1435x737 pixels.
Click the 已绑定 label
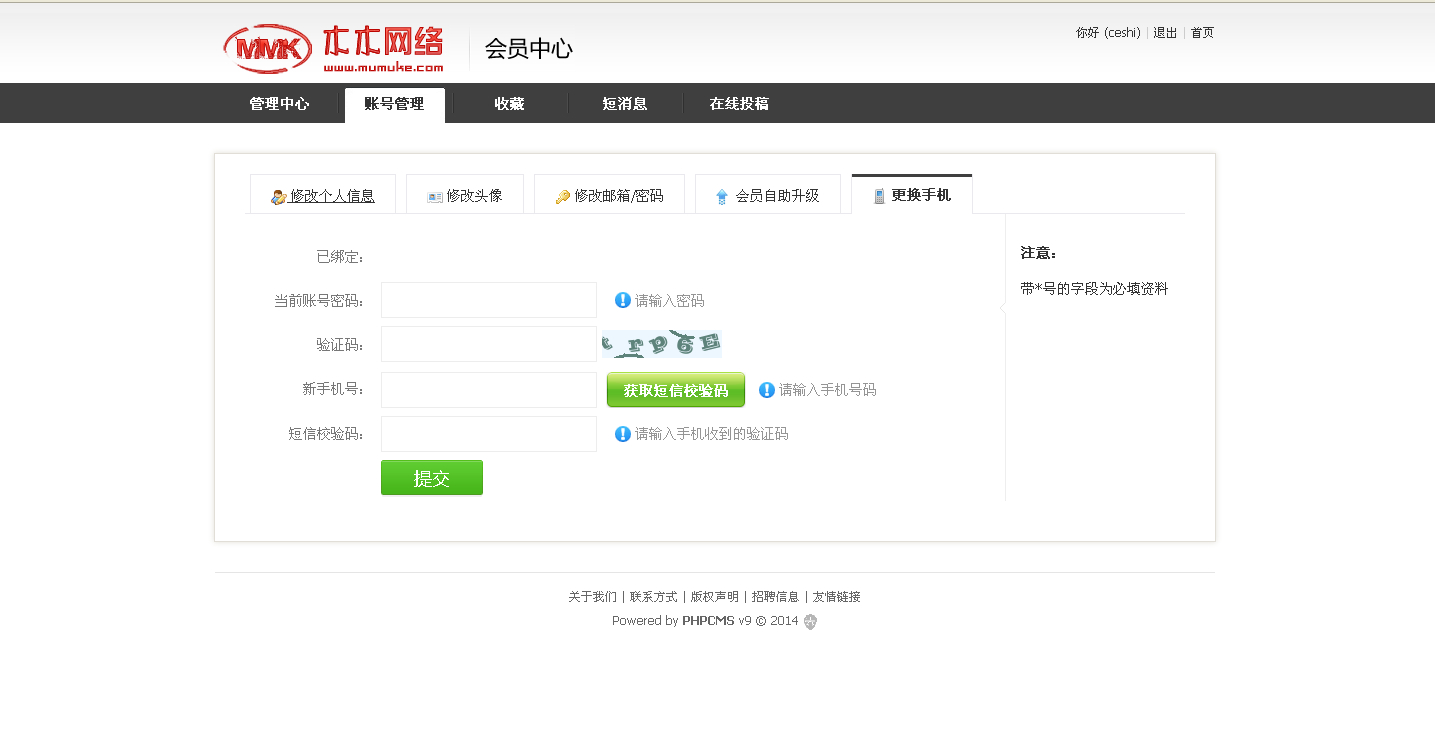[340, 257]
